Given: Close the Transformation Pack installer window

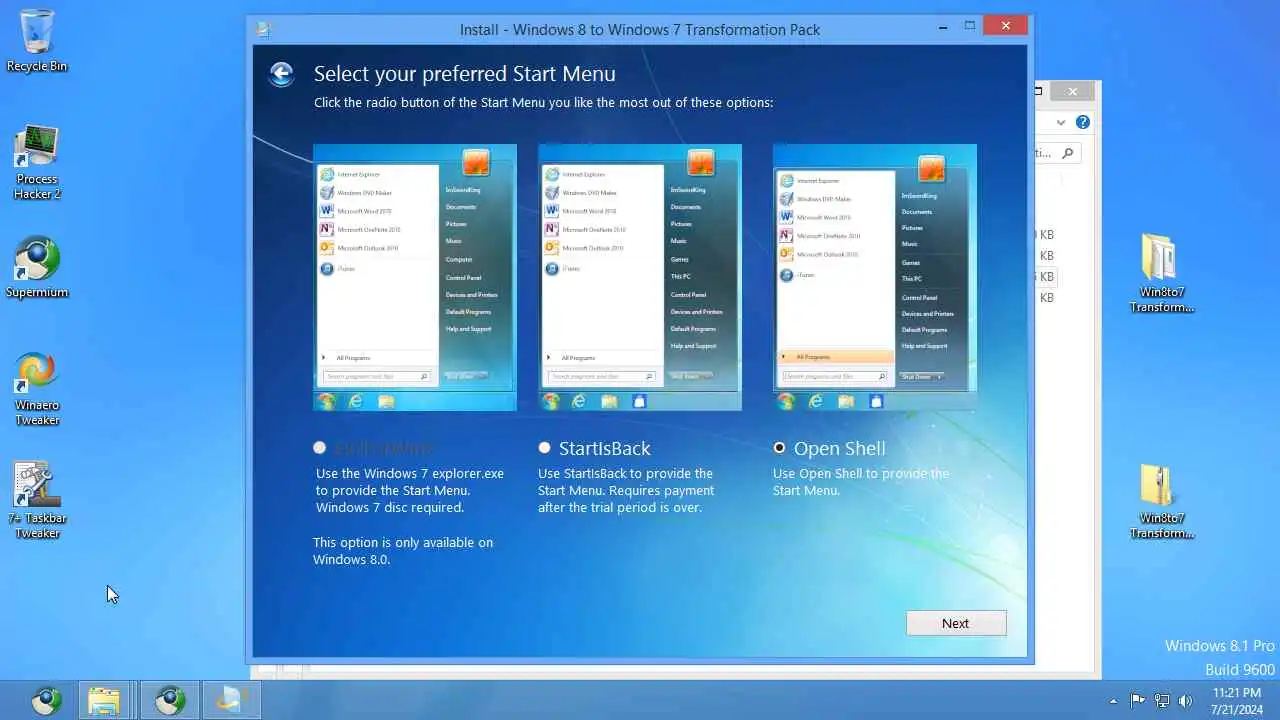Looking at the screenshot, I should pos(1005,26).
